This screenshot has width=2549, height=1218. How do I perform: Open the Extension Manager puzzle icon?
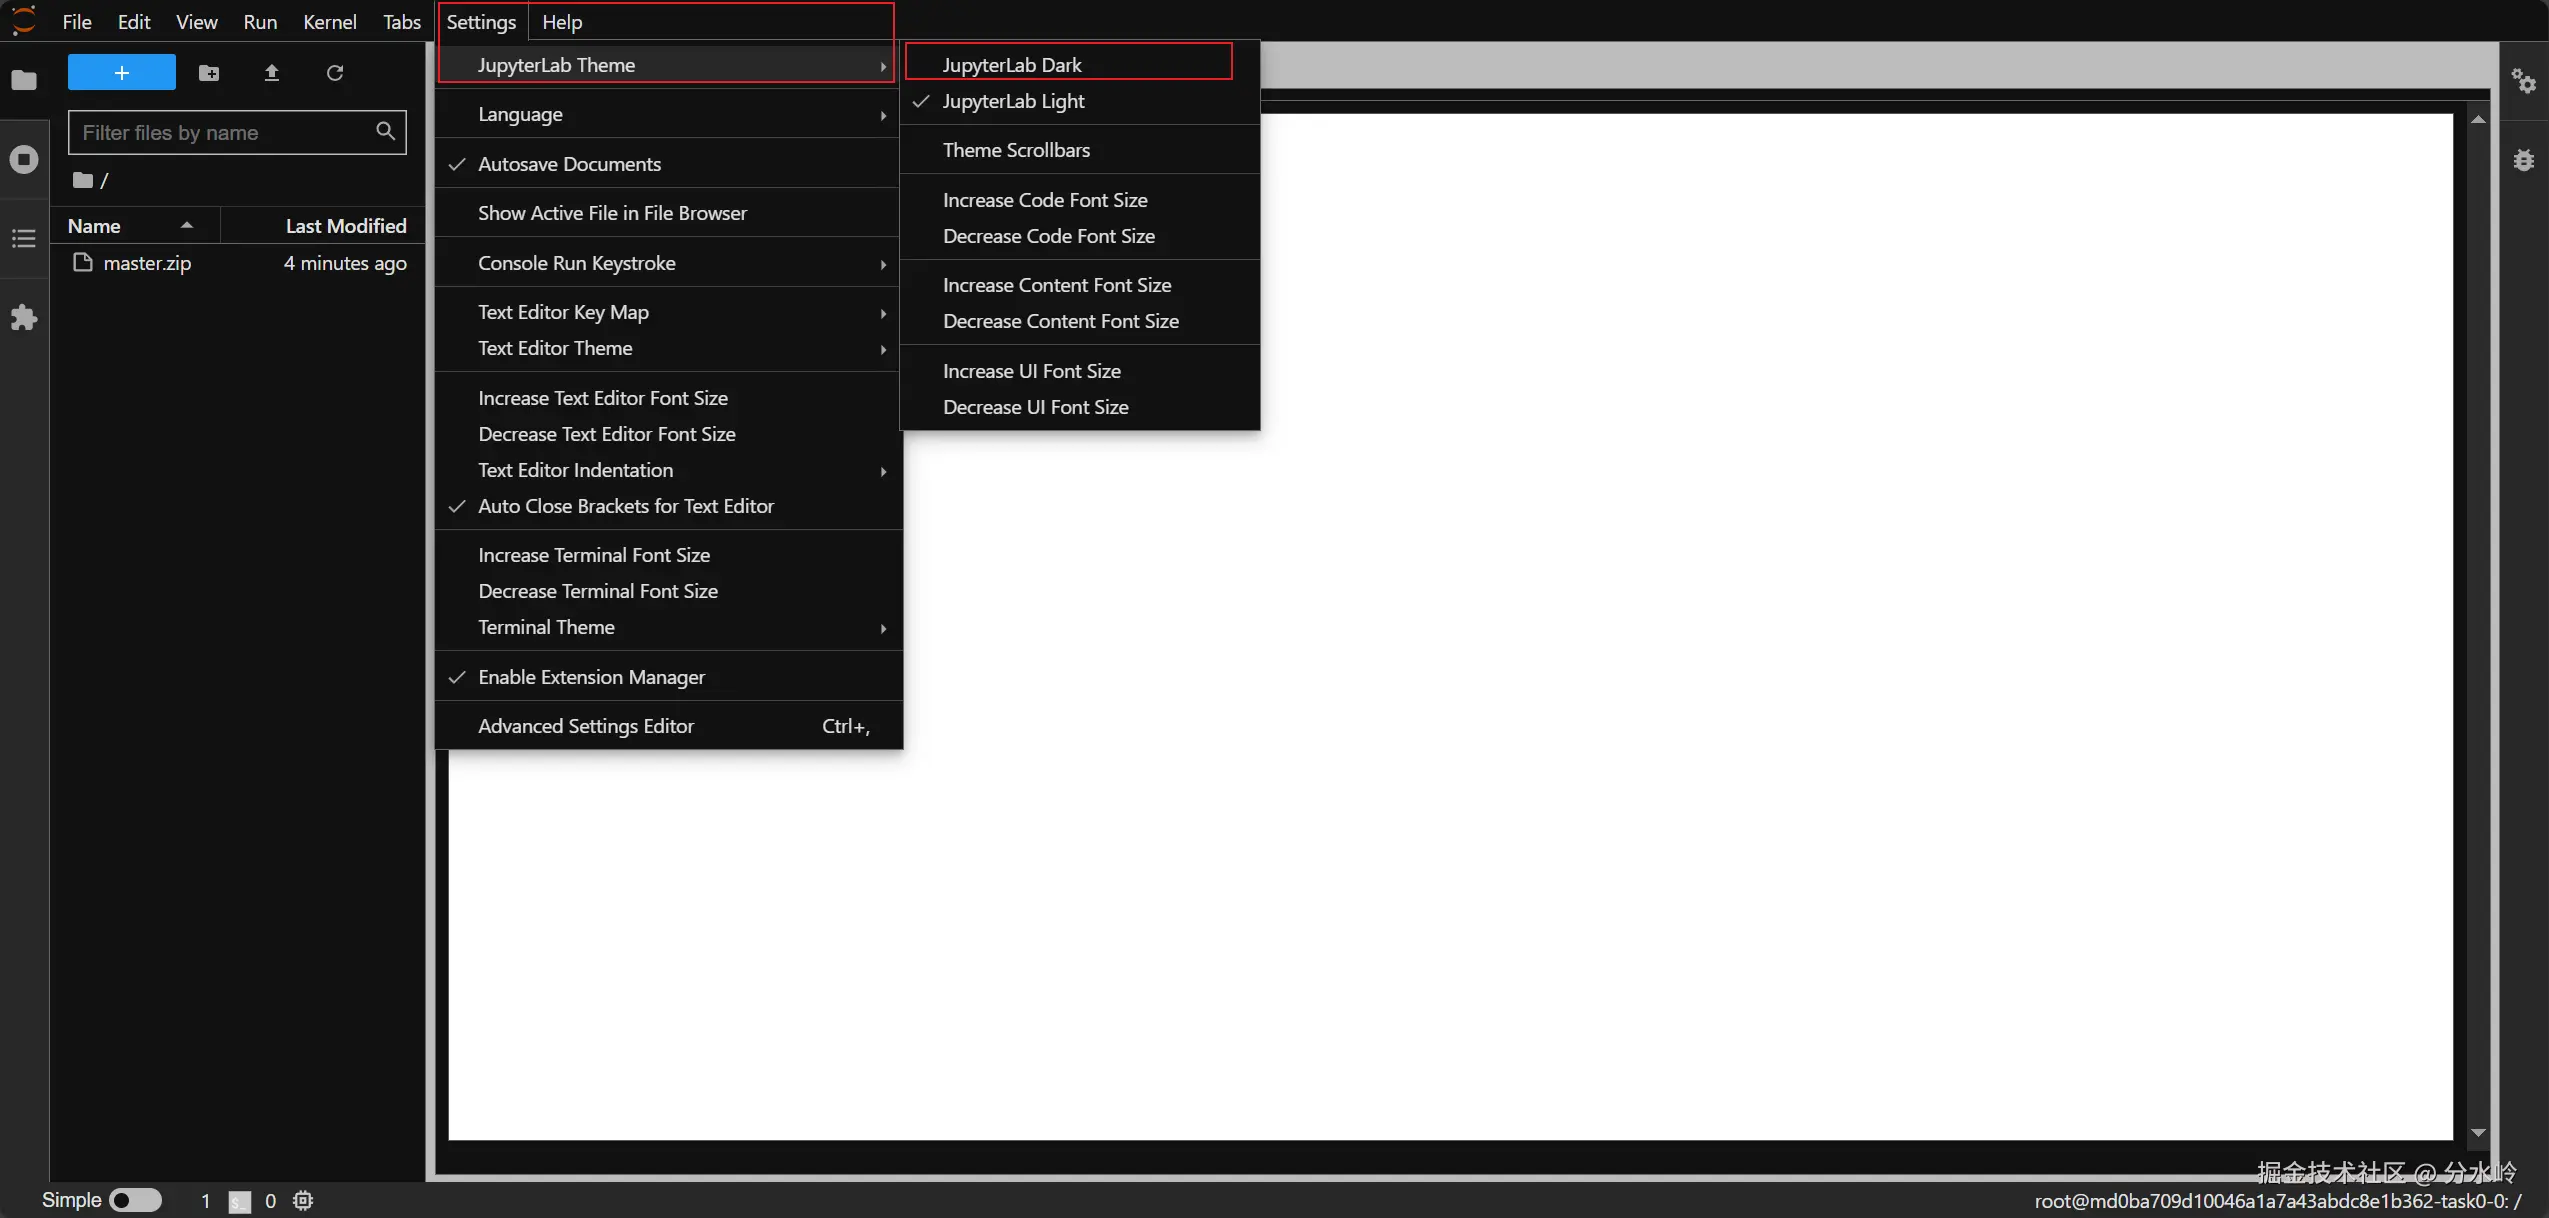tap(24, 318)
